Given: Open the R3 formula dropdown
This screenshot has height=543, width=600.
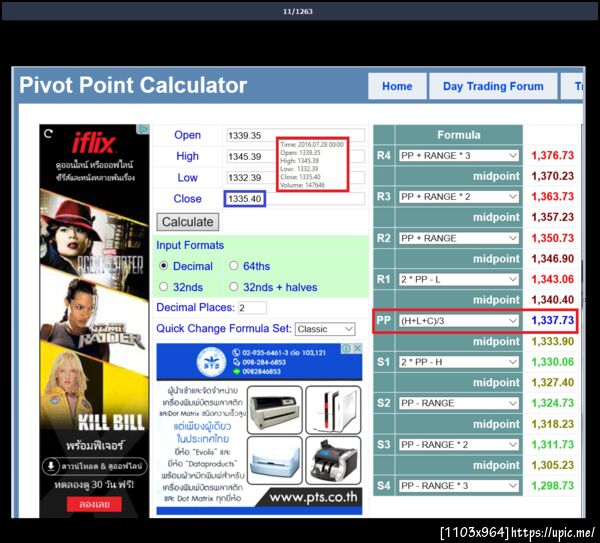Looking at the screenshot, I should (458, 197).
